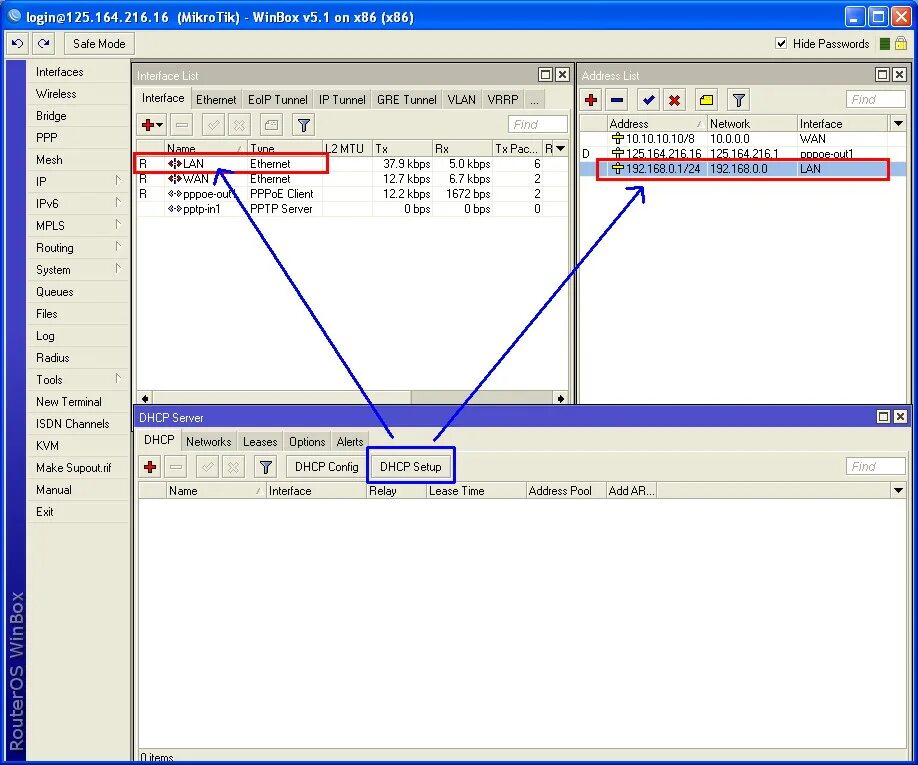Add DHCP server with red plus
The width and height of the screenshot is (918, 765).
pos(150,466)
